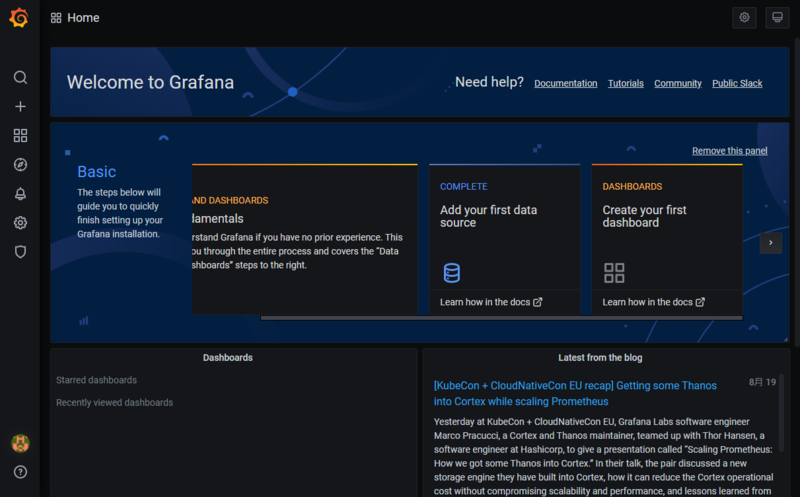
Task: Cycle view mode via monitor icon
Action: pyautogui.click(x=777, y=18)
